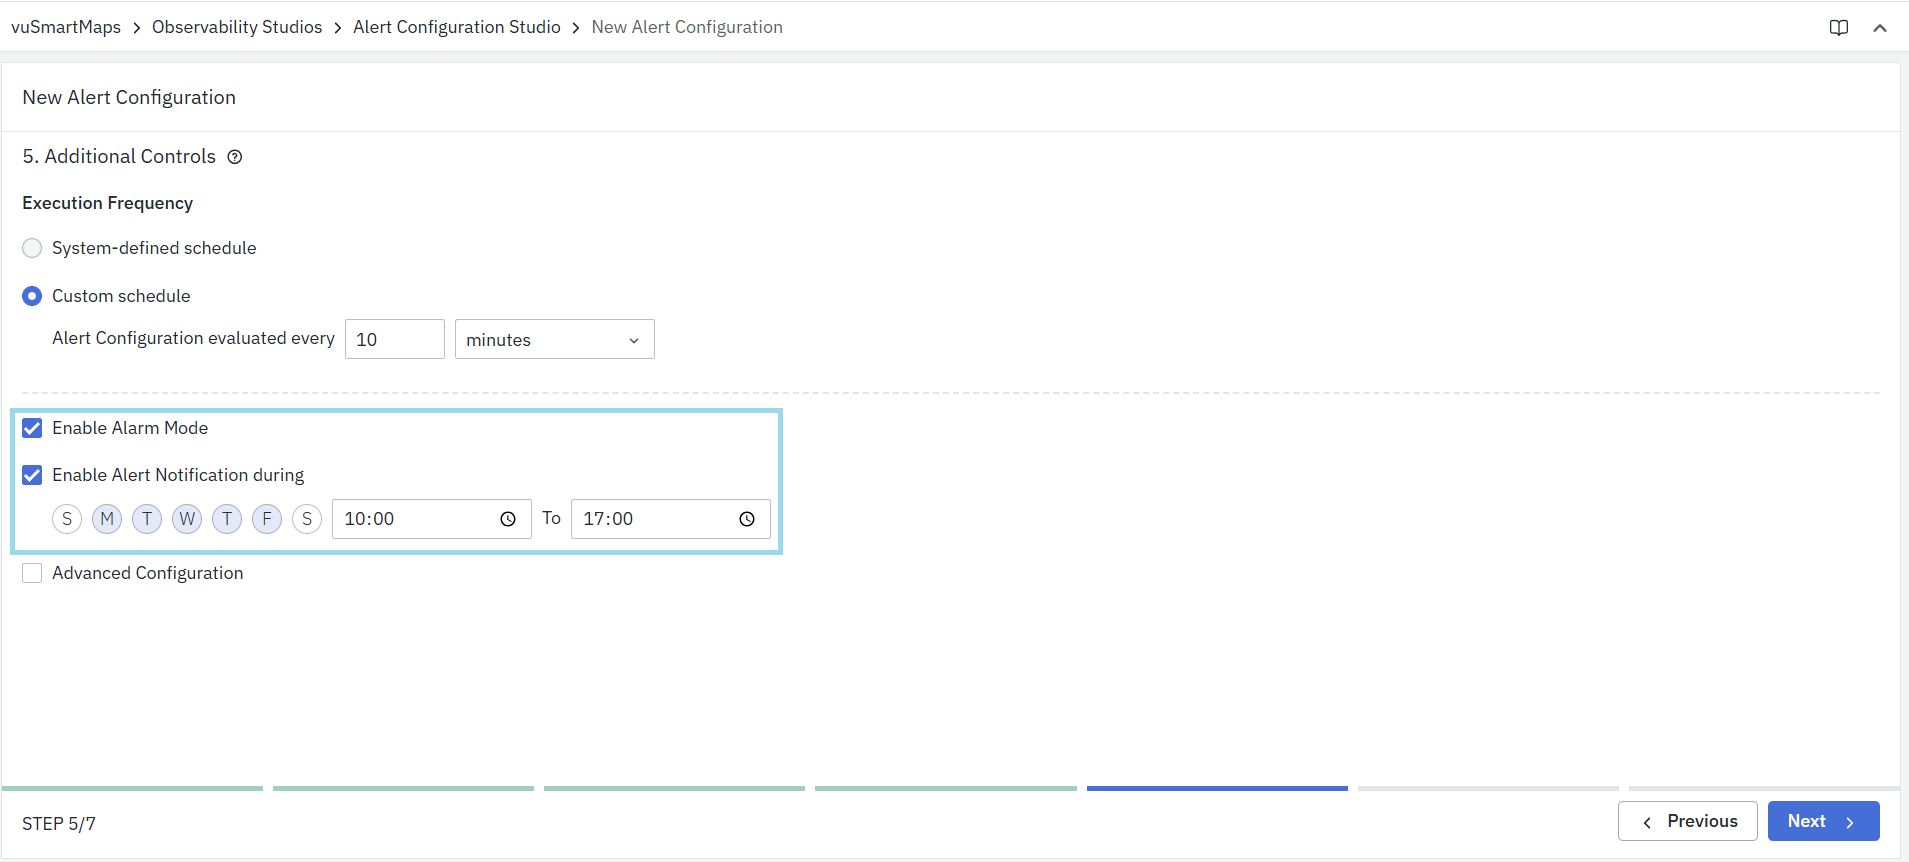Open the documentation book icon
Viewport: 1909px width, 862px height.
tap(1838, 28)
